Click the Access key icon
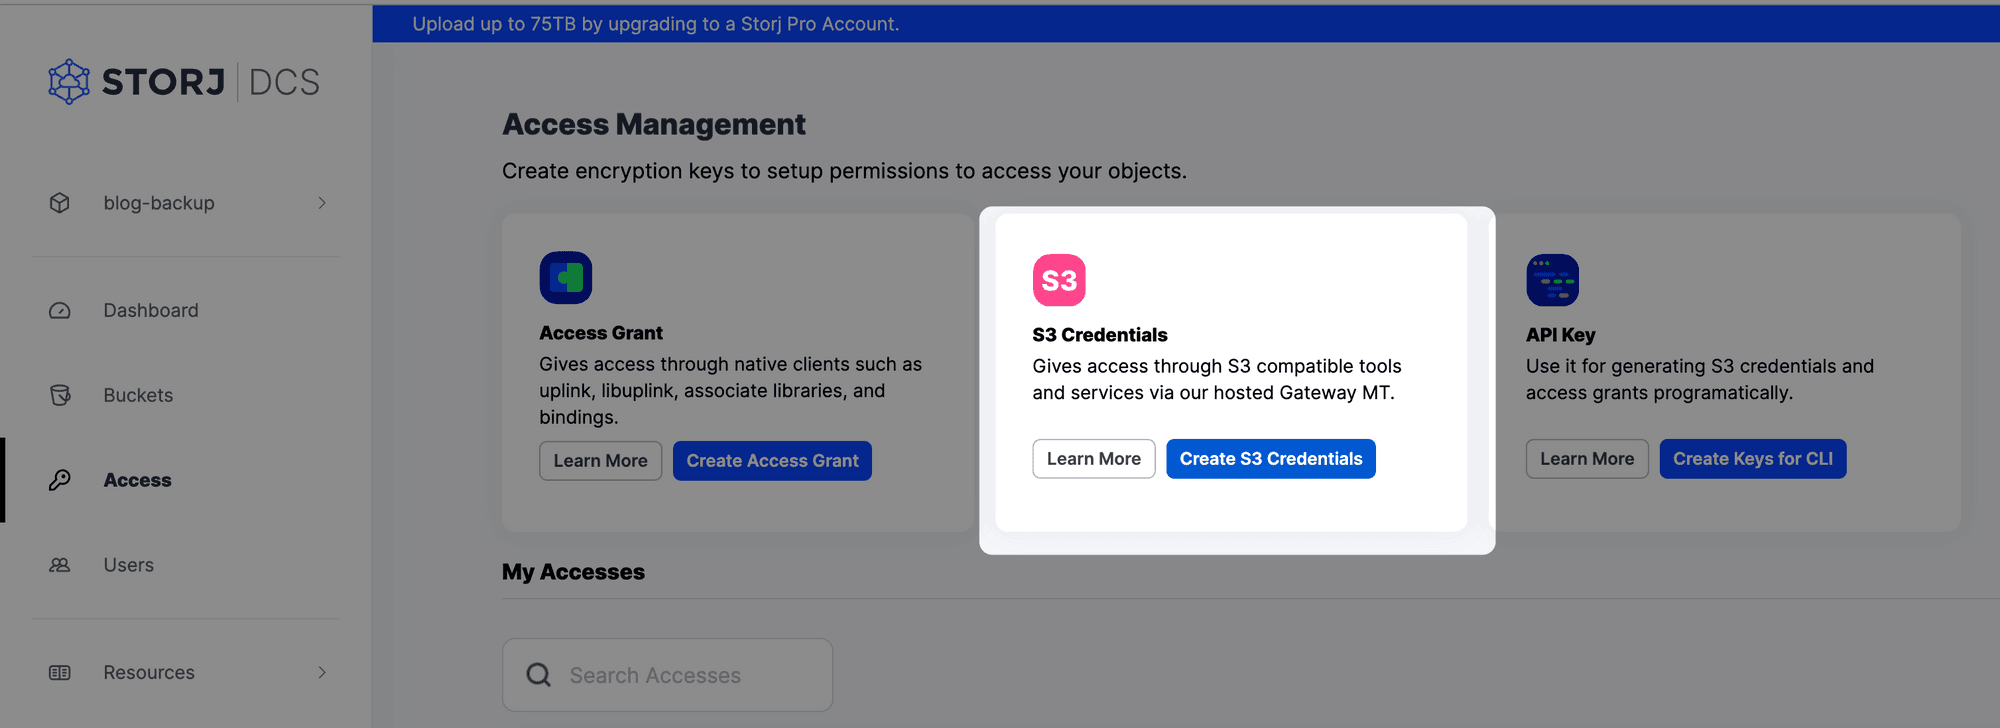2000x728 pixels. (x=60, y=480)
